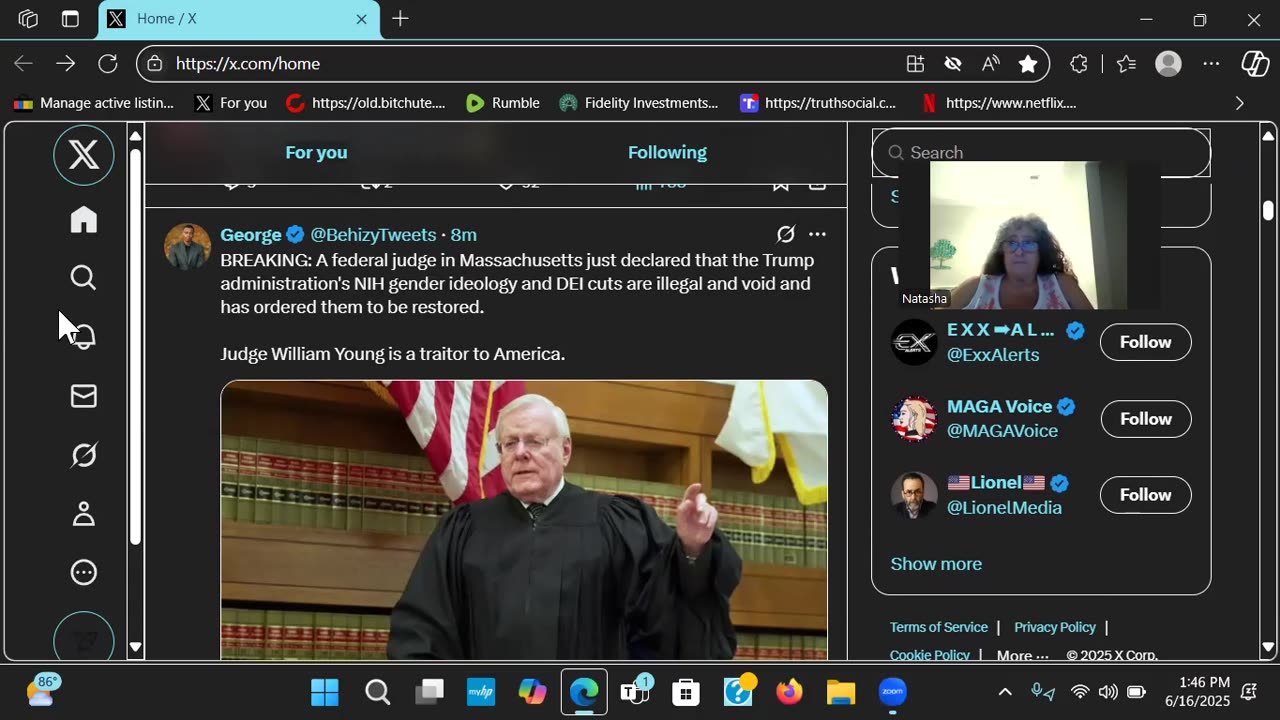Open the ExxAlerts profile avatar
The width and height of the screenshot is (1280, 720).
click(914, 342)
